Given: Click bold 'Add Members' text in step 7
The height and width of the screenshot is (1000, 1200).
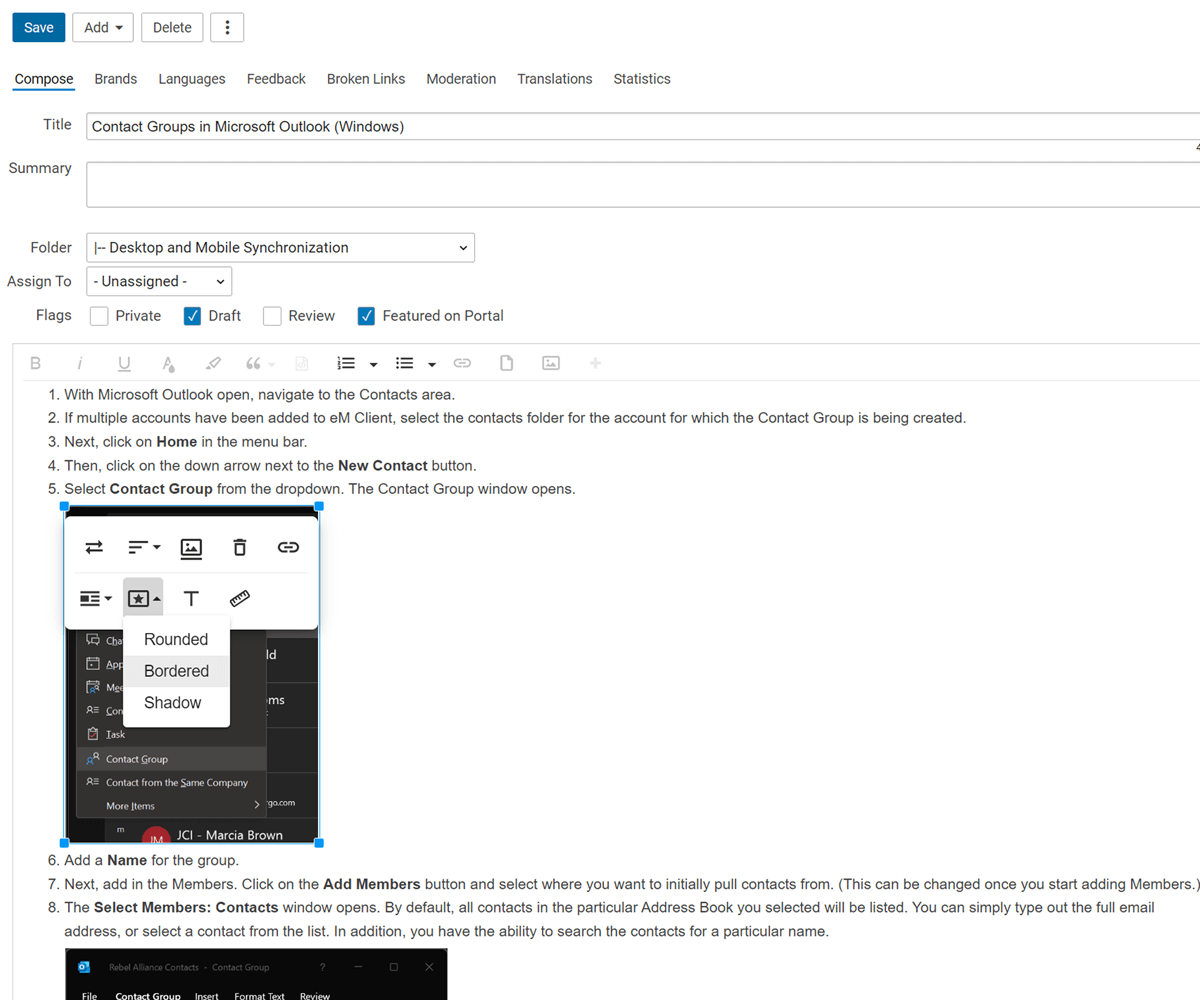Looking at the screenshot, I should click(372, 884).
